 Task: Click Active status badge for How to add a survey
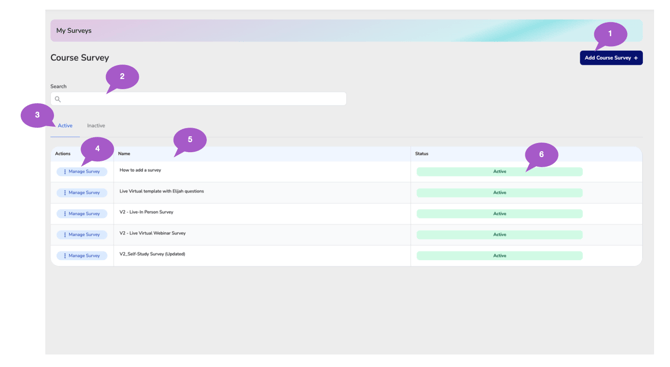click(500, 171)
